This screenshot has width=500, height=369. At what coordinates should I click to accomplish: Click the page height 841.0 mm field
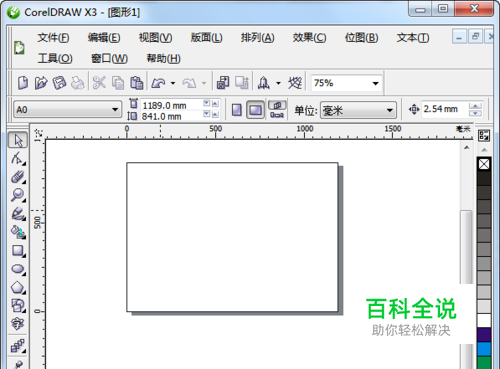172,116
